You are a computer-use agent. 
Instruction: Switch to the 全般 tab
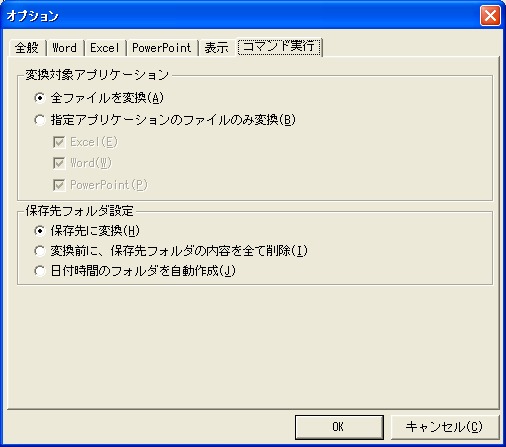27,48
